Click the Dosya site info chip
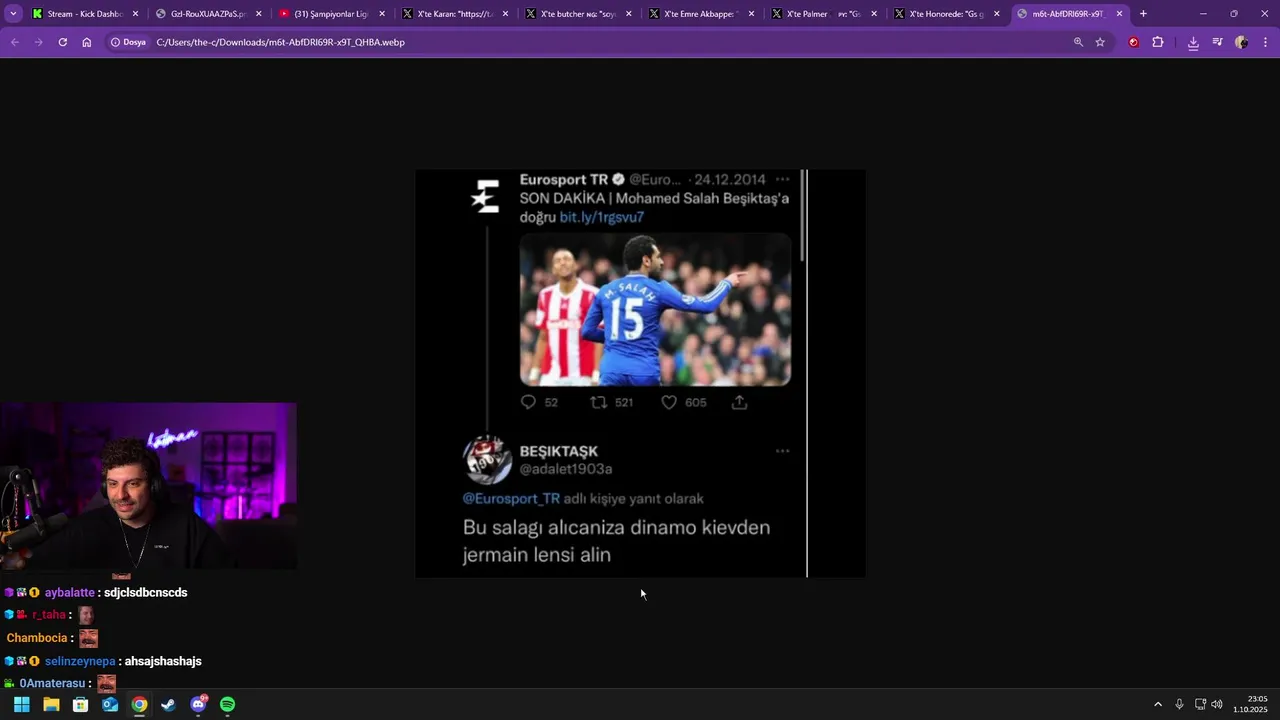1280x720 pixels. pyautogui.click(x=128, y=42)
